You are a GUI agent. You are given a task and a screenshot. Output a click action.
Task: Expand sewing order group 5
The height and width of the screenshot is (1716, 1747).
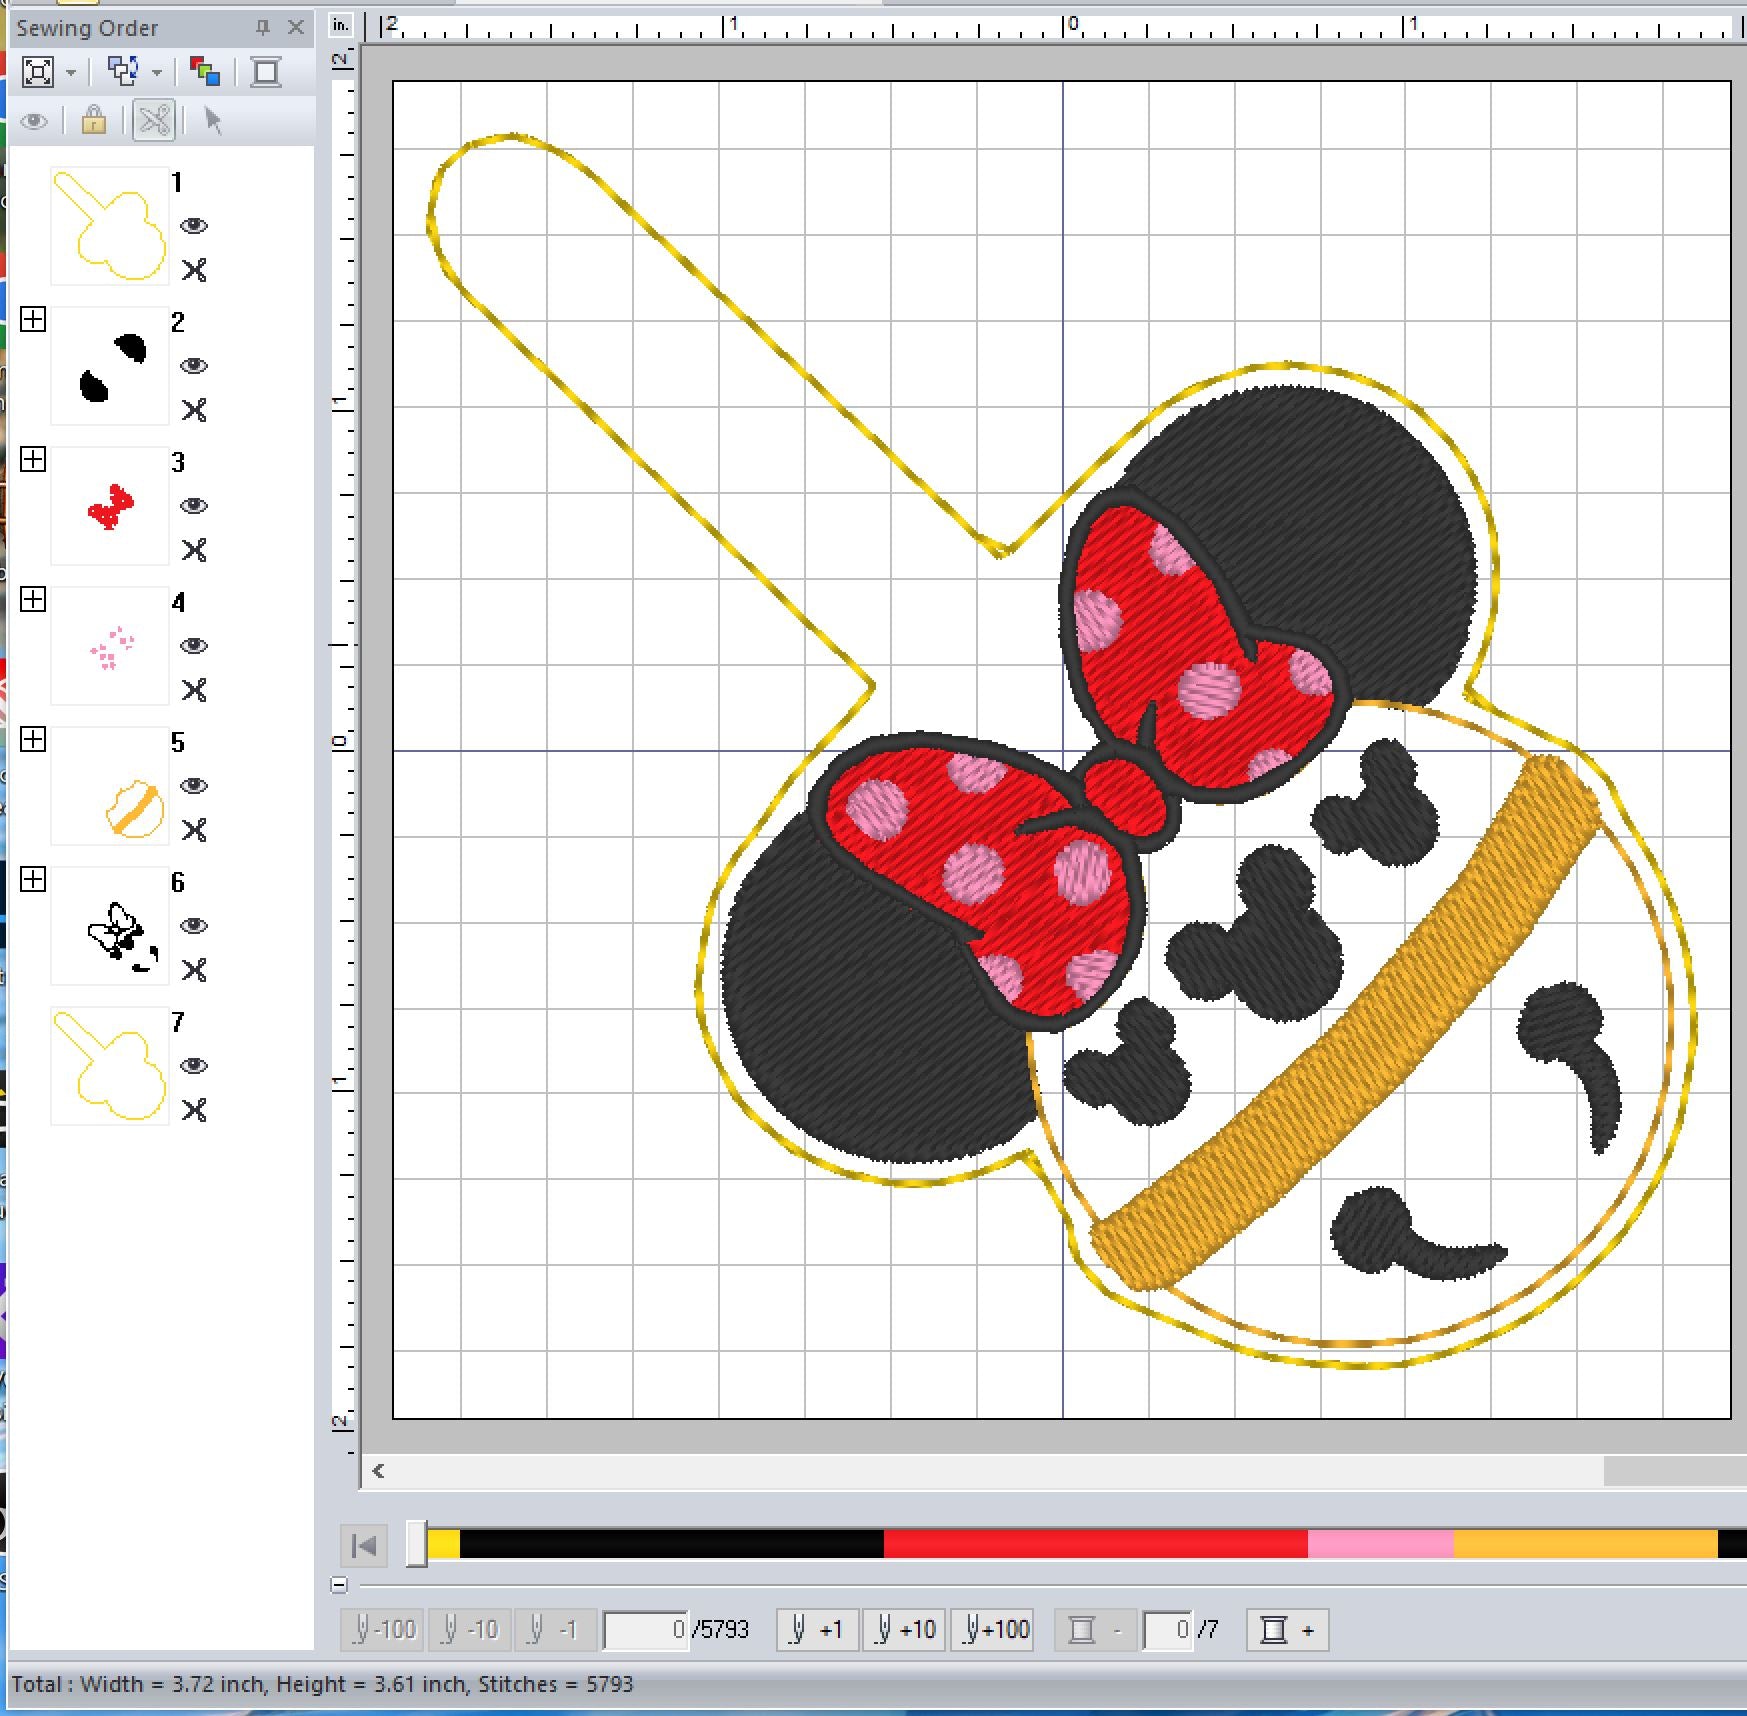(x=33, y=740)
